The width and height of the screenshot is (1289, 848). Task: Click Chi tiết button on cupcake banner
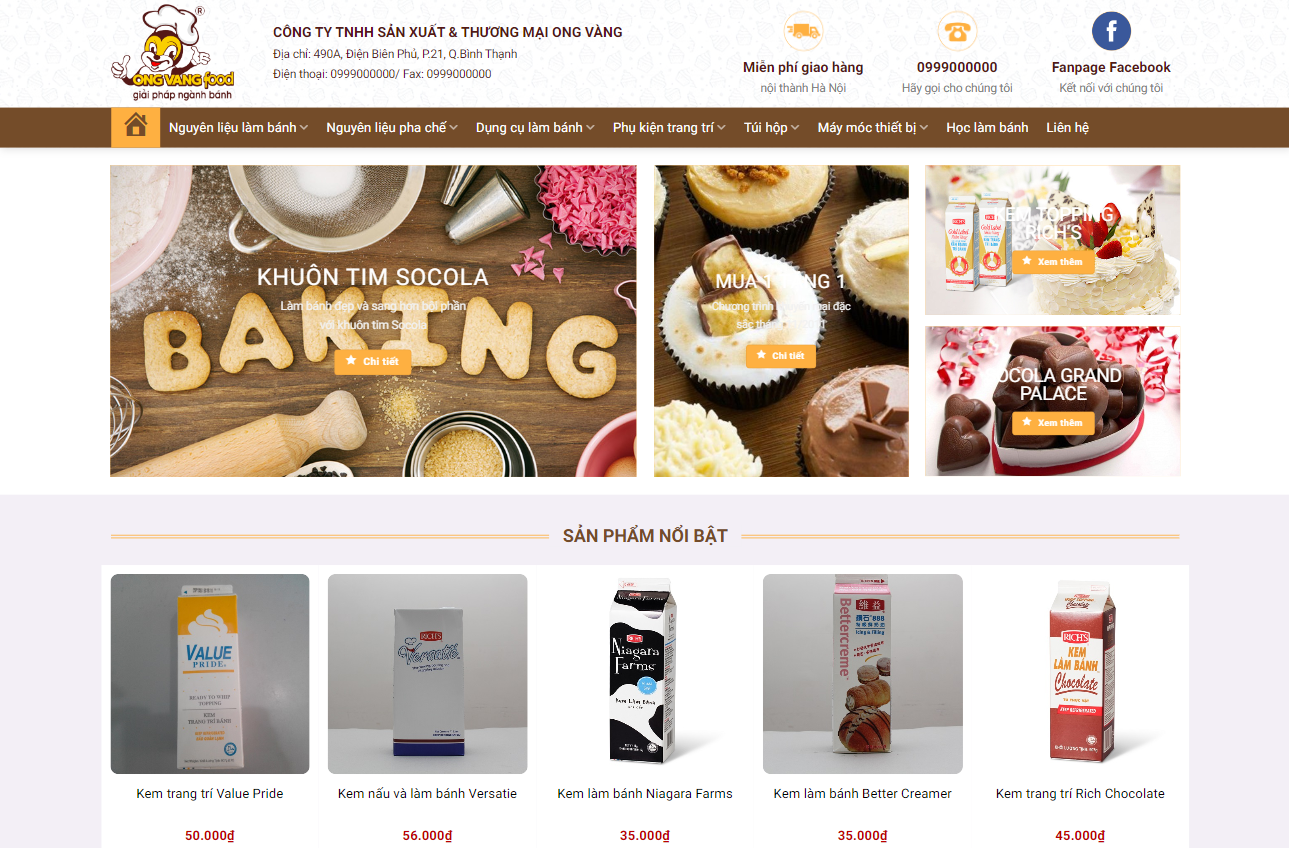pyautogui.click(x=781, y=356)
